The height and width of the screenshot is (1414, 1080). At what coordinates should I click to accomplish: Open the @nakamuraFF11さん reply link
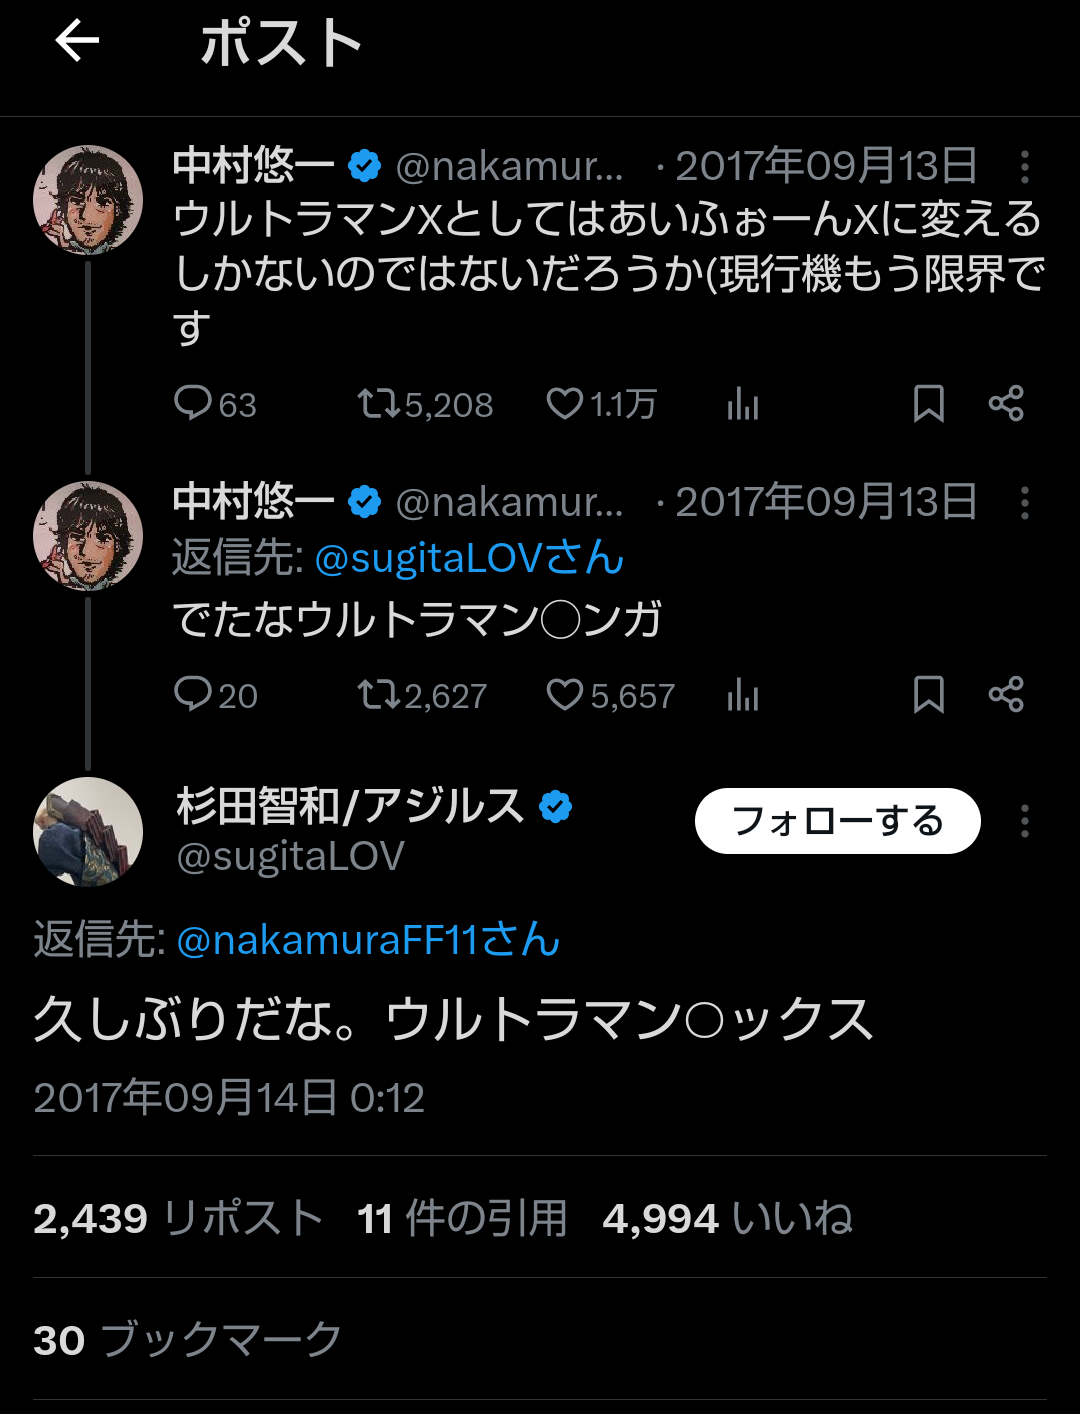(x=367, y=940)
